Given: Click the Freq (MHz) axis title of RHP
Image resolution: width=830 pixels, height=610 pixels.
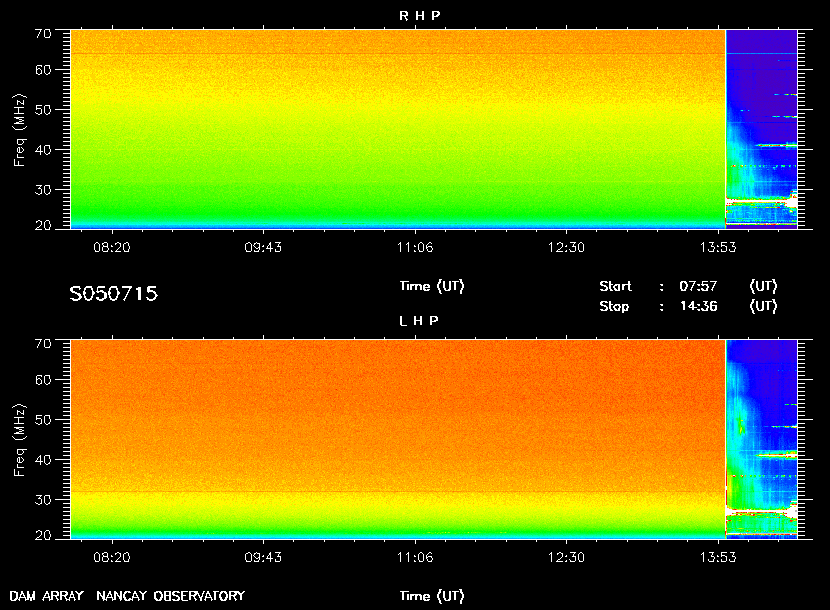Looking at the screenshot, I should coord(19,130).
